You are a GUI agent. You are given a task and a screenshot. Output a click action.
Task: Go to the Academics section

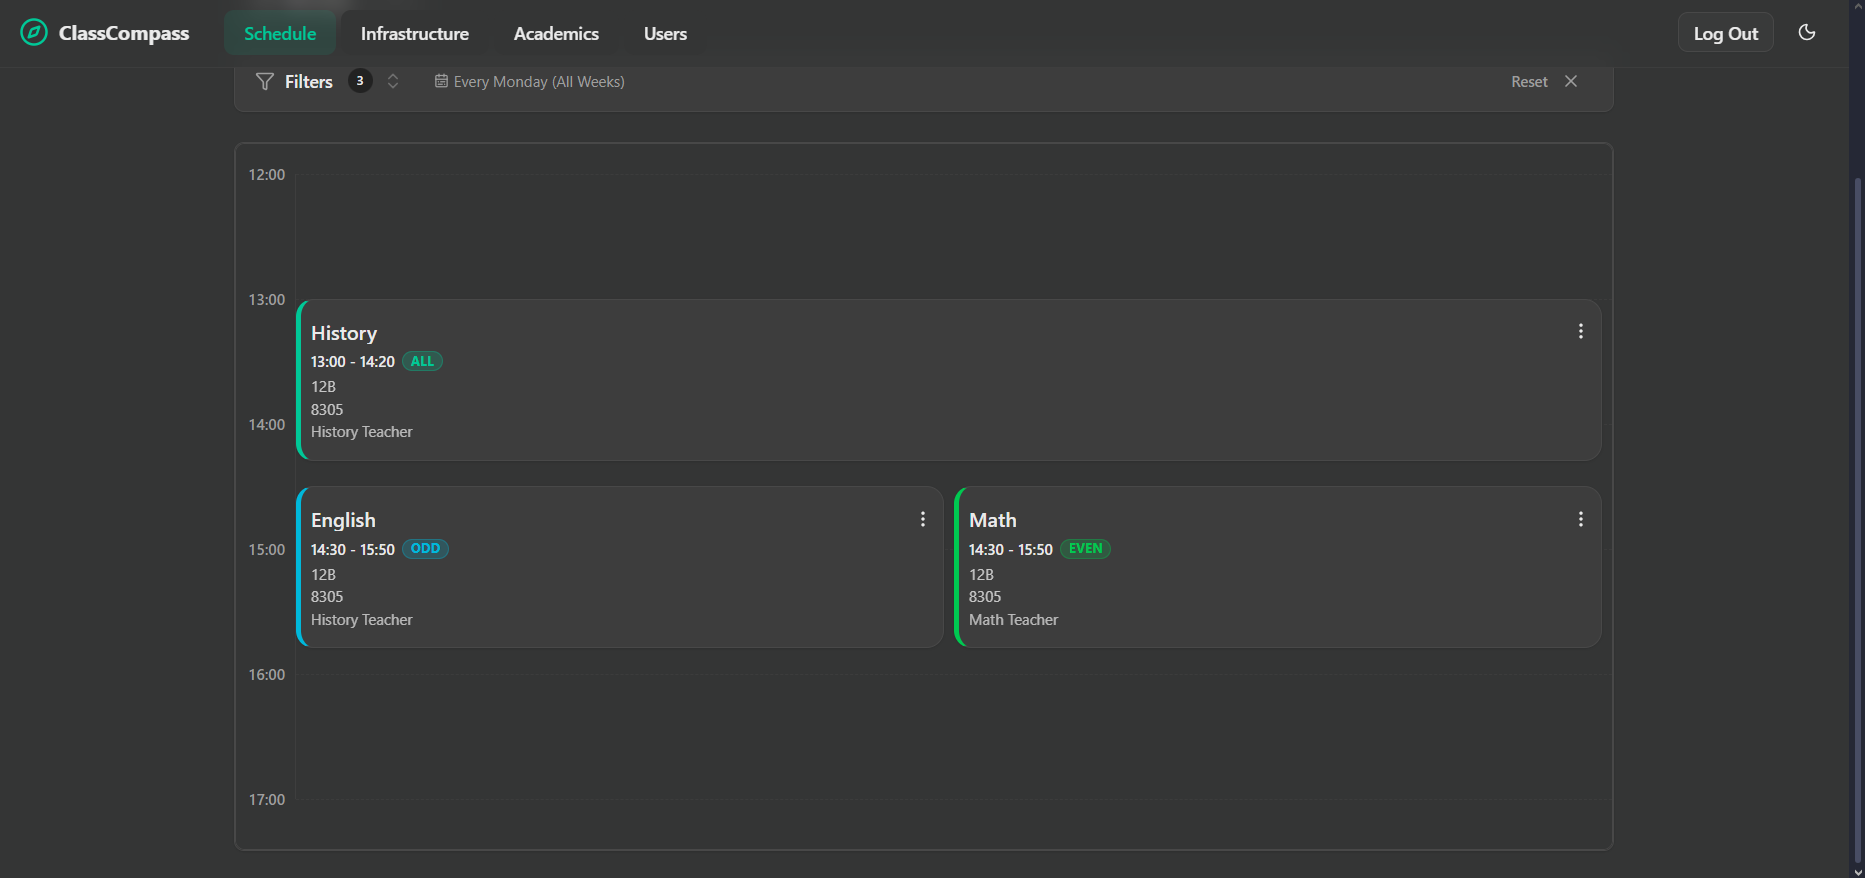tap(556, 34)
